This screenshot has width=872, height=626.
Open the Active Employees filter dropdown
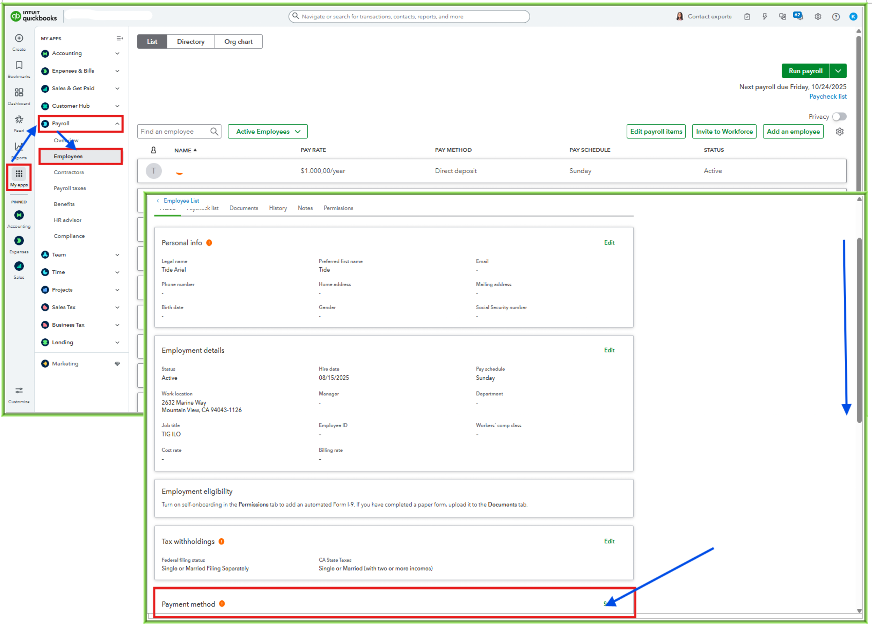pos(268,132)
